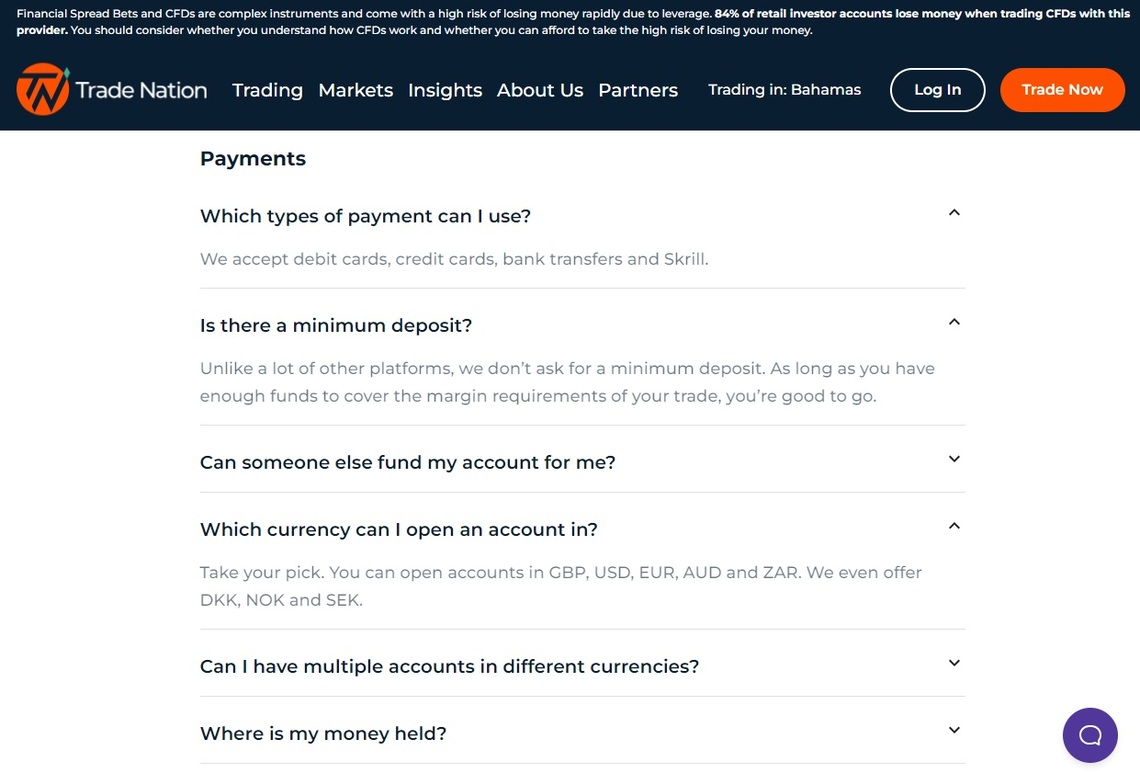Viewport: 1140px width, 773px height.
Task: Collapse the minimum deposit answer chevron
Action: [954, 322]
